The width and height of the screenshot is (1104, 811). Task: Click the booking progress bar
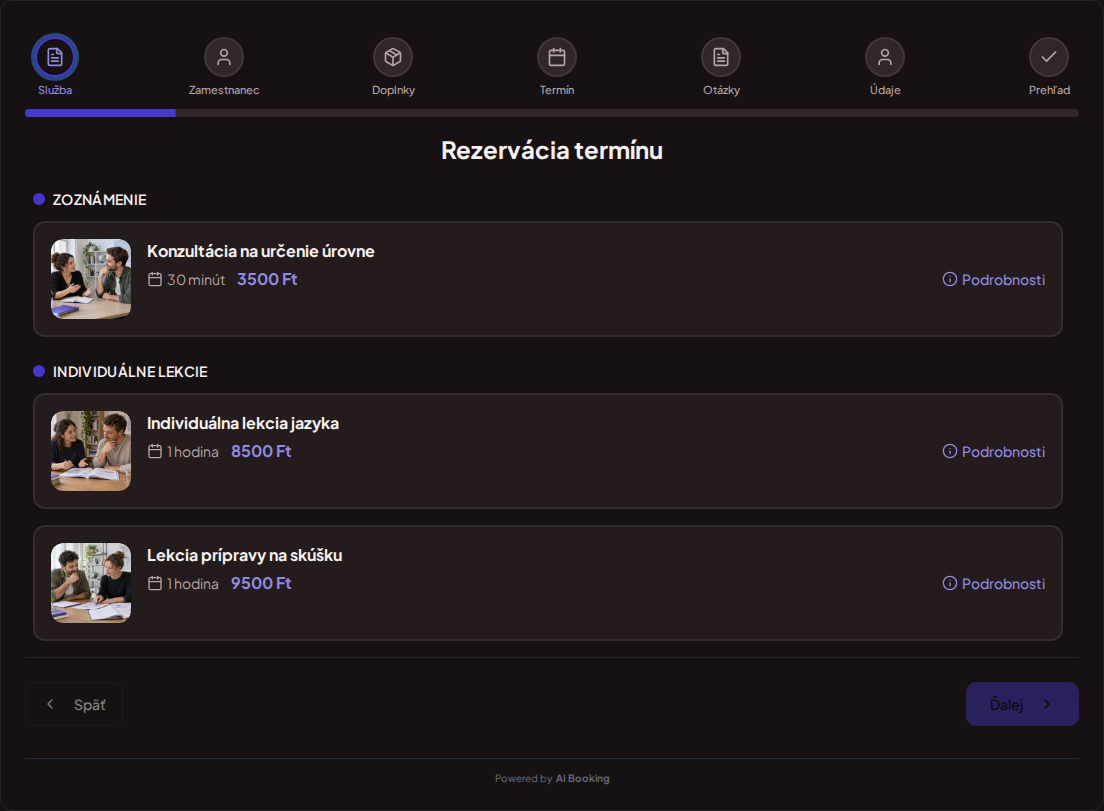point(551,113)
